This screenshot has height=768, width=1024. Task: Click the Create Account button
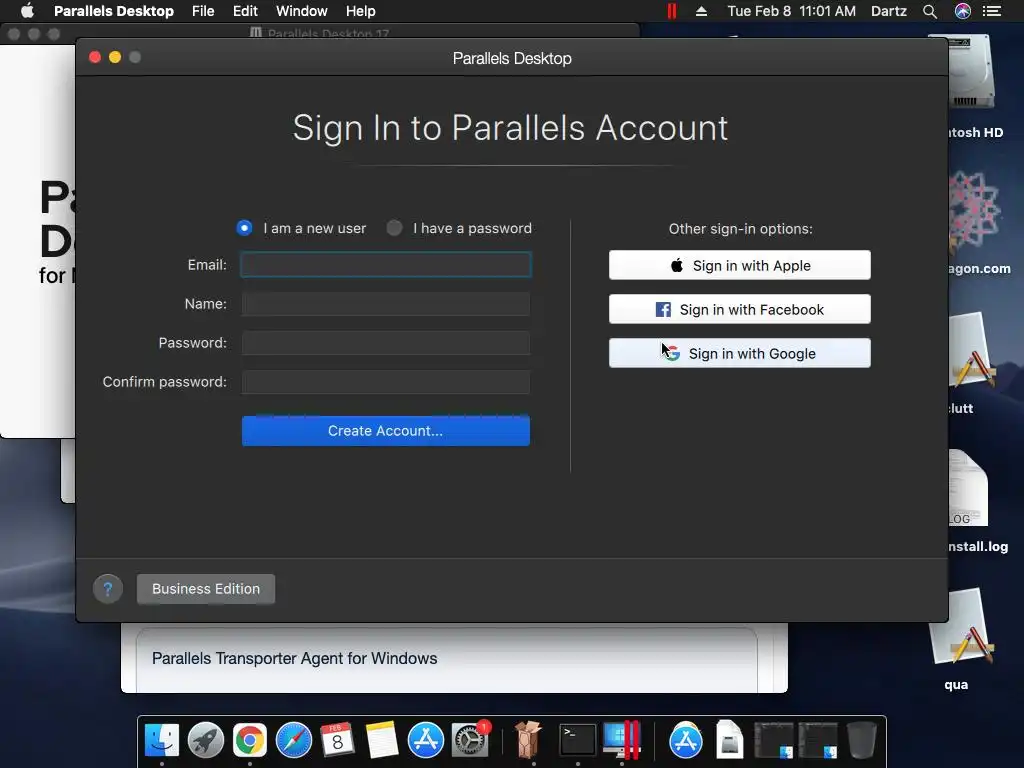point(386,431)
